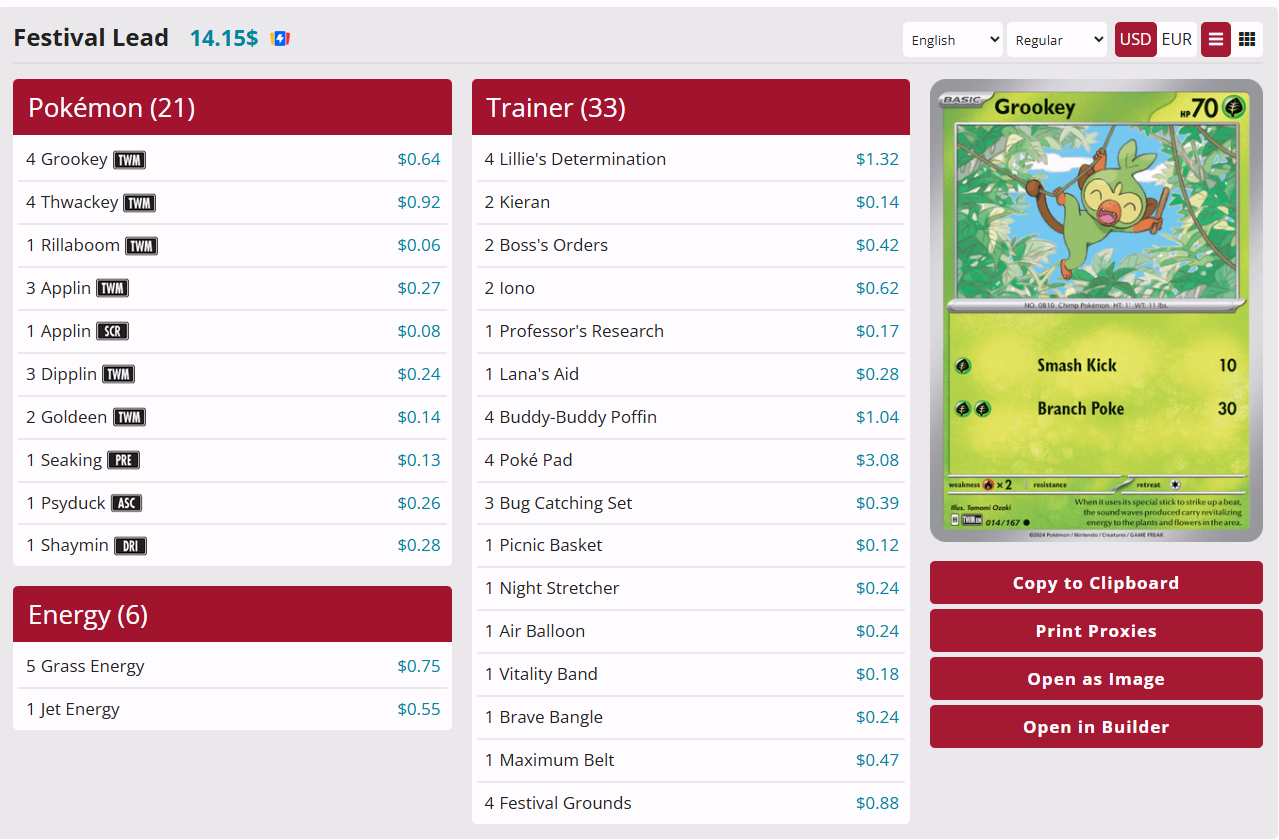Switch to list view icon
The image size is (1279, 840).
tap(1216, 39)
